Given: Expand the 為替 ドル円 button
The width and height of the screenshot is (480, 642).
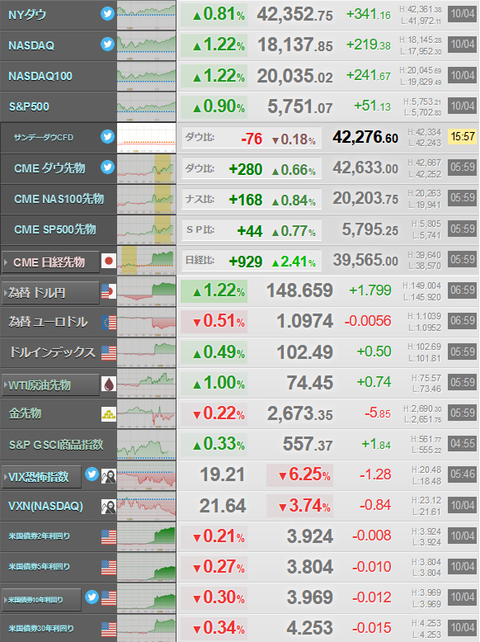Looking at the screenshot, I should tap(50, 292).
